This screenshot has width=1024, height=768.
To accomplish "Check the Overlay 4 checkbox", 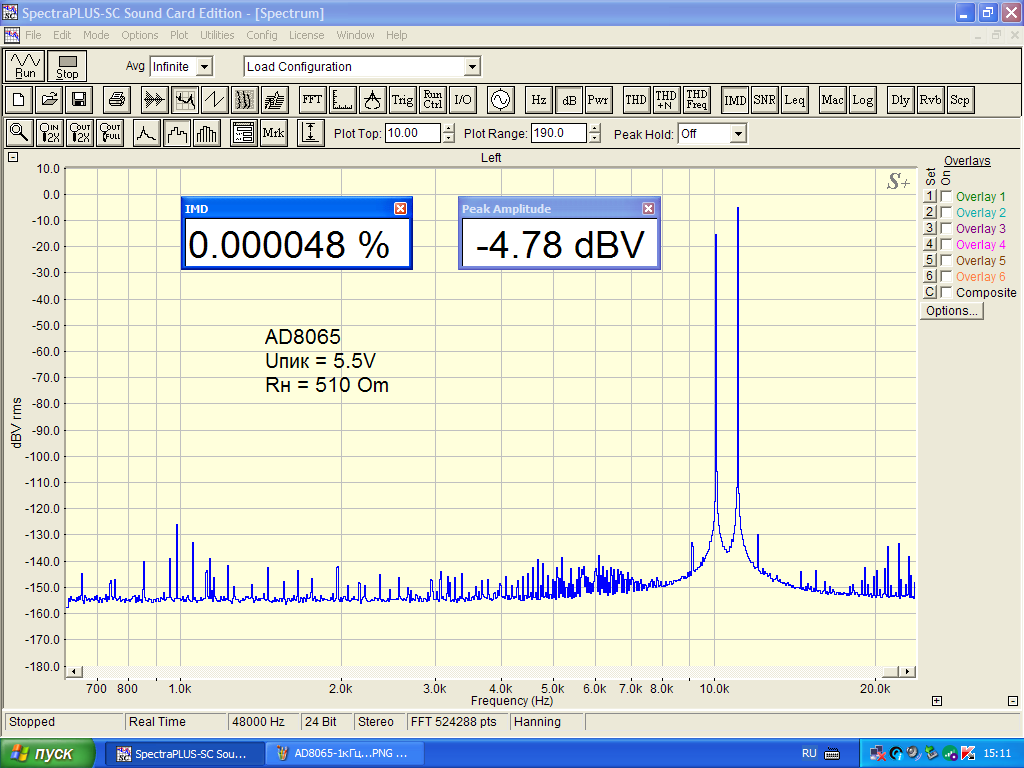I will click(946, 245).
